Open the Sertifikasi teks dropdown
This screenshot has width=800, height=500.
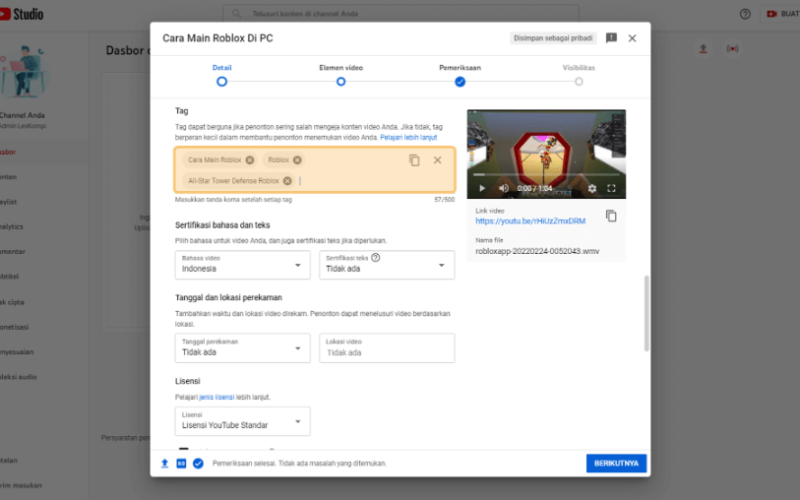(387, 265)
